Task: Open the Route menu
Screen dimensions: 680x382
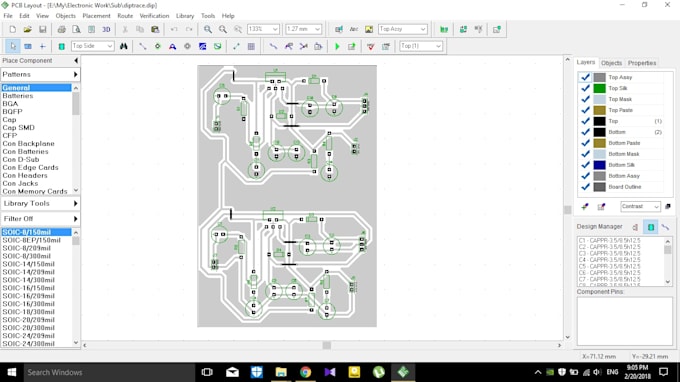Action: point(125,16)
